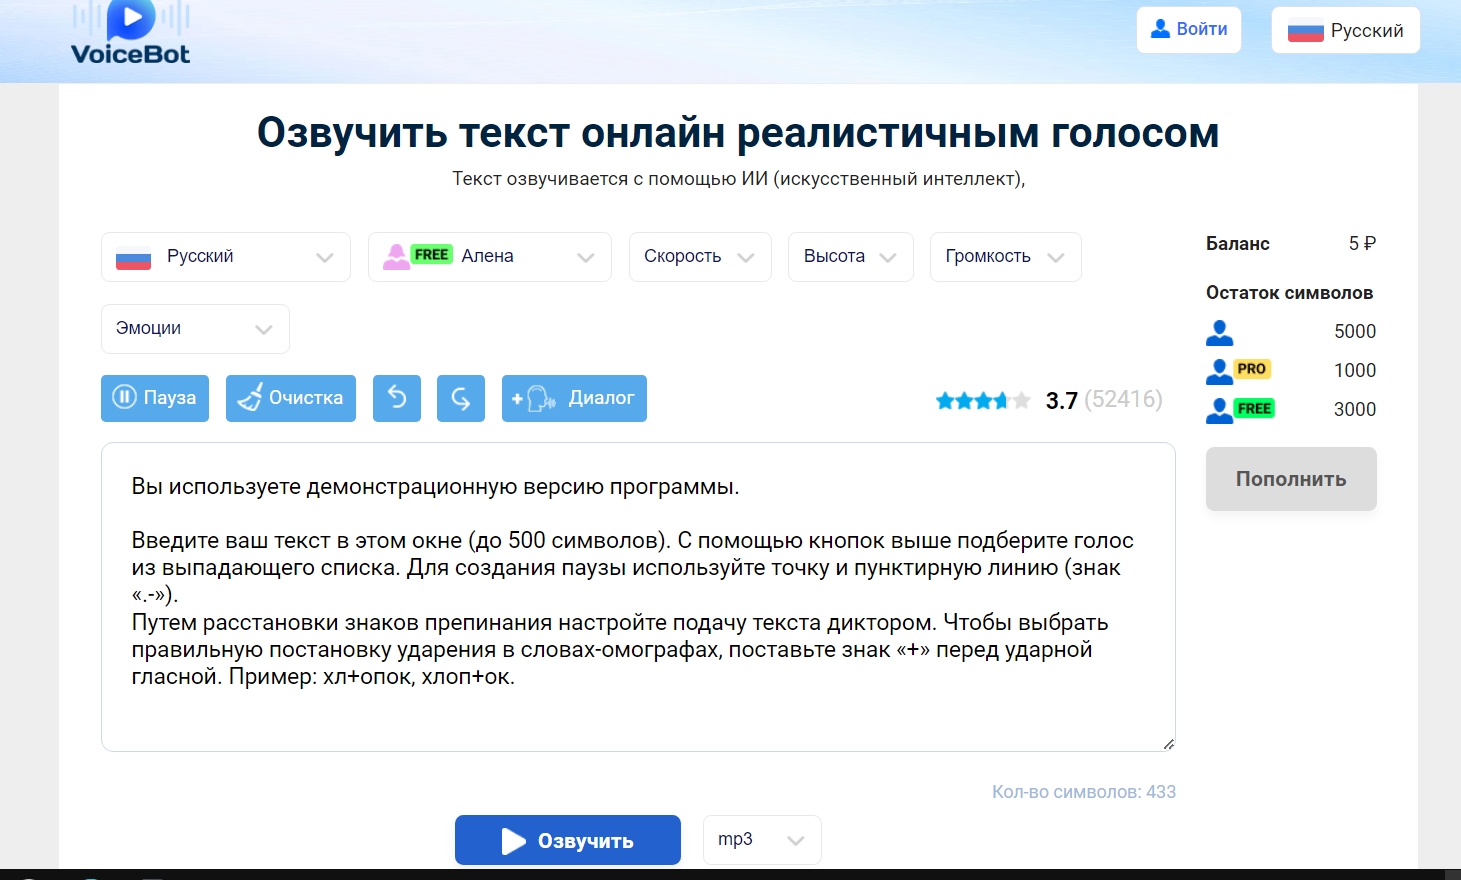Click the 3.7 rating value
This screenshot has height=880, width=1461.
tap(1062, 401)
